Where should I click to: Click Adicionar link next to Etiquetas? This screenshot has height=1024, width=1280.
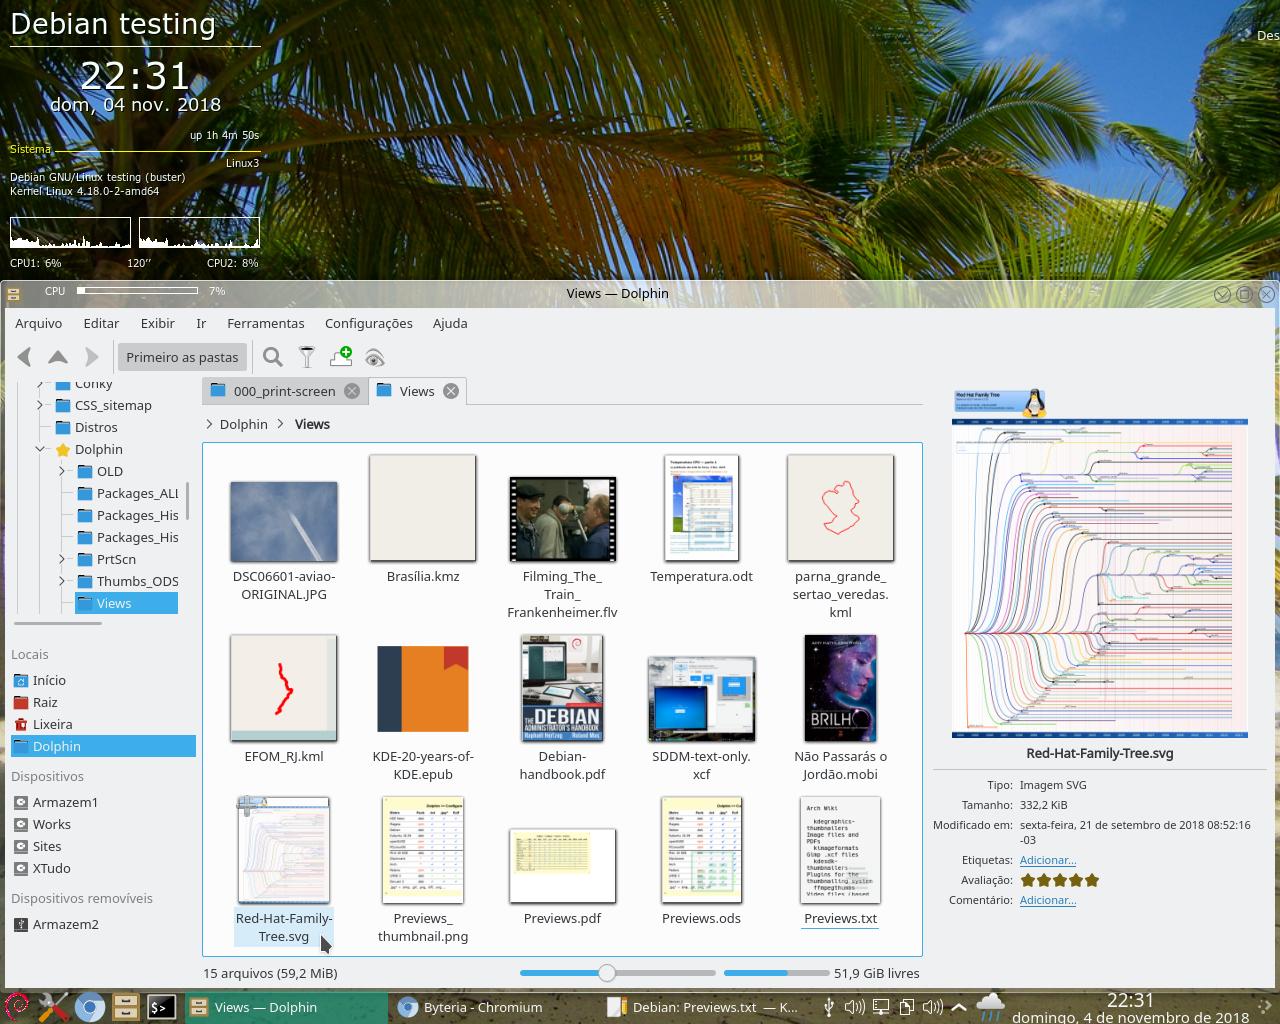[x=1047, y=860]
